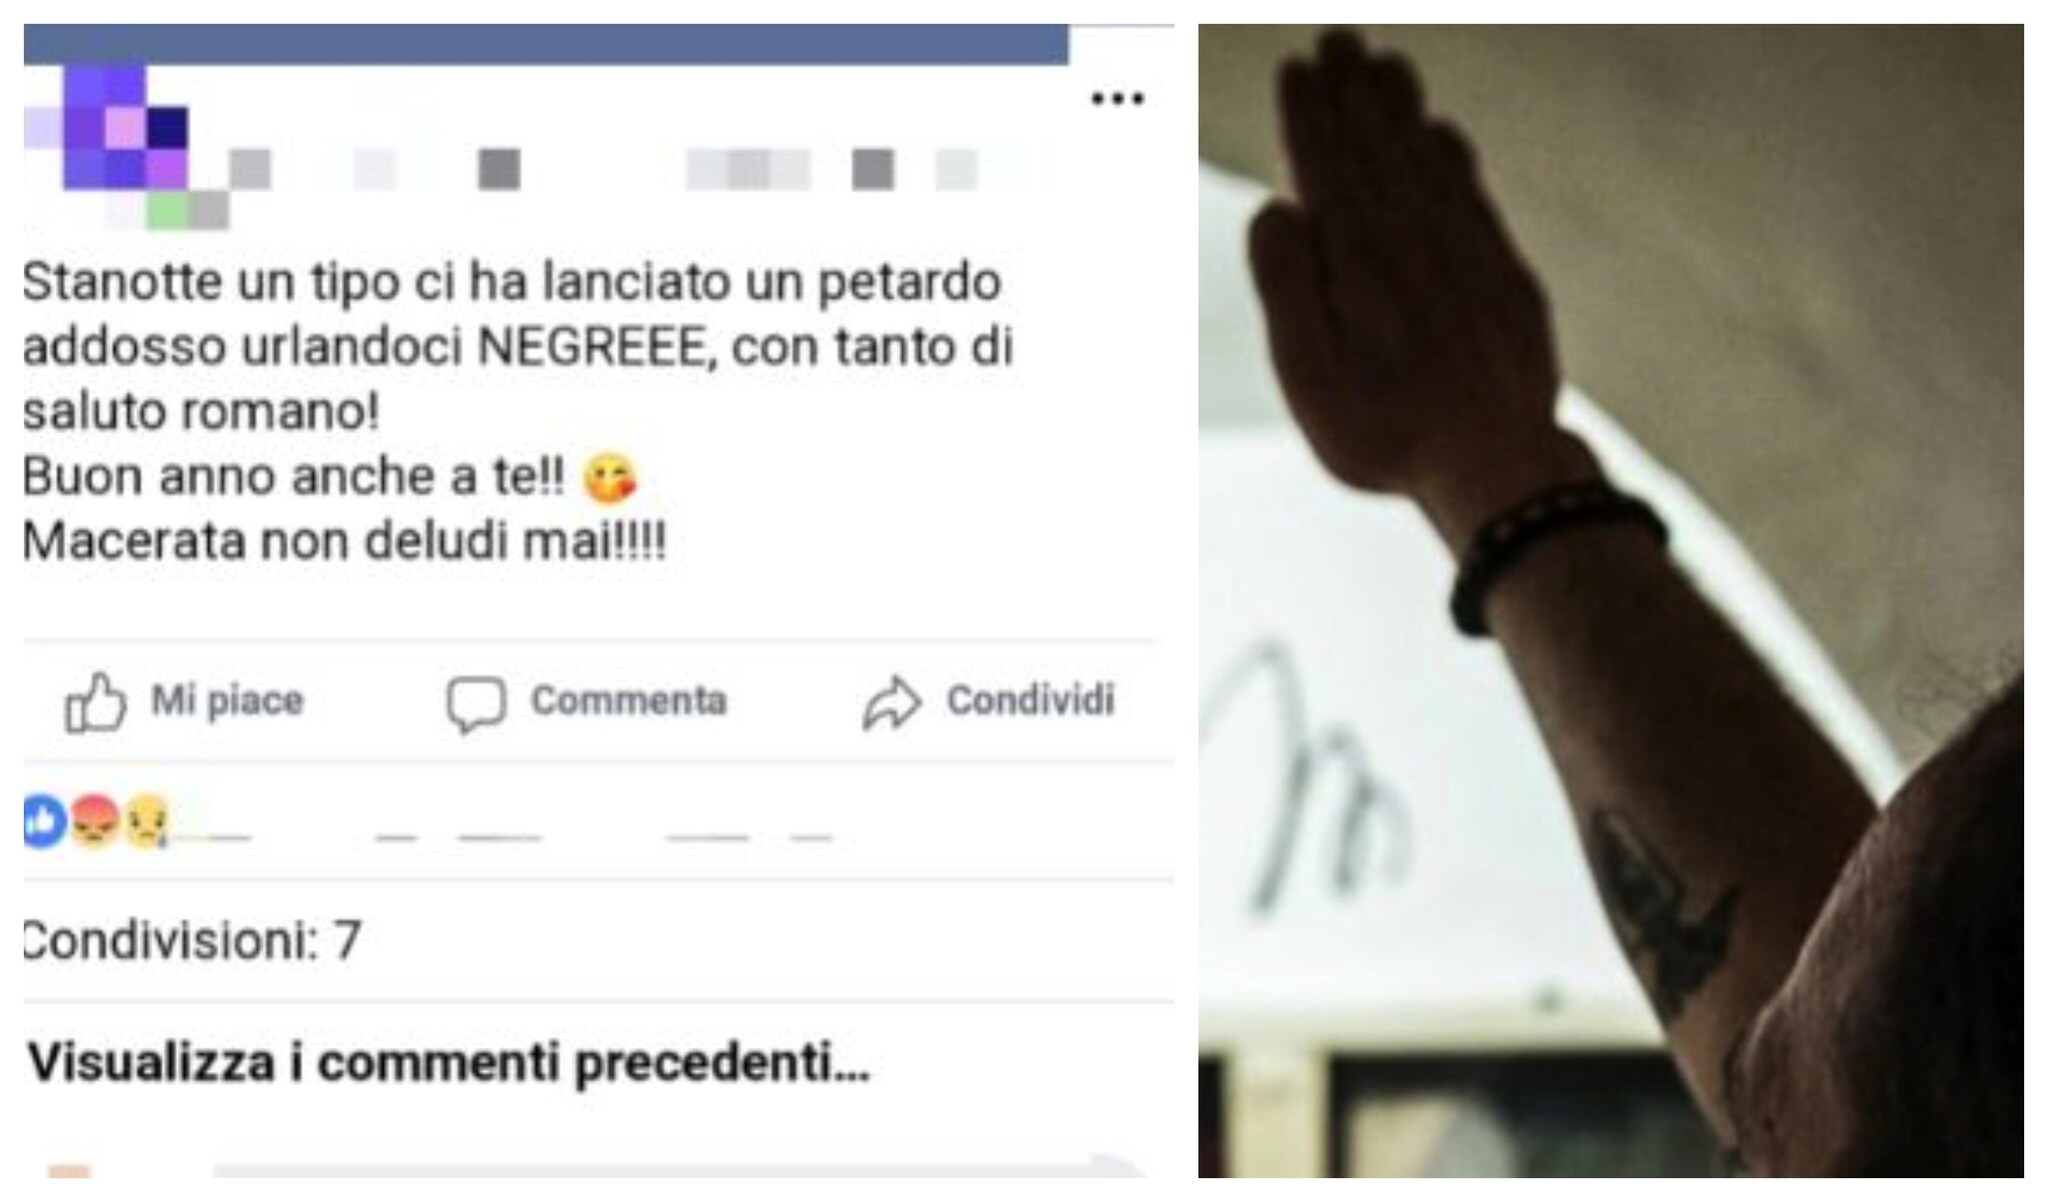
Task: Click the blue Facebook header bar
Action: [546, 44]
